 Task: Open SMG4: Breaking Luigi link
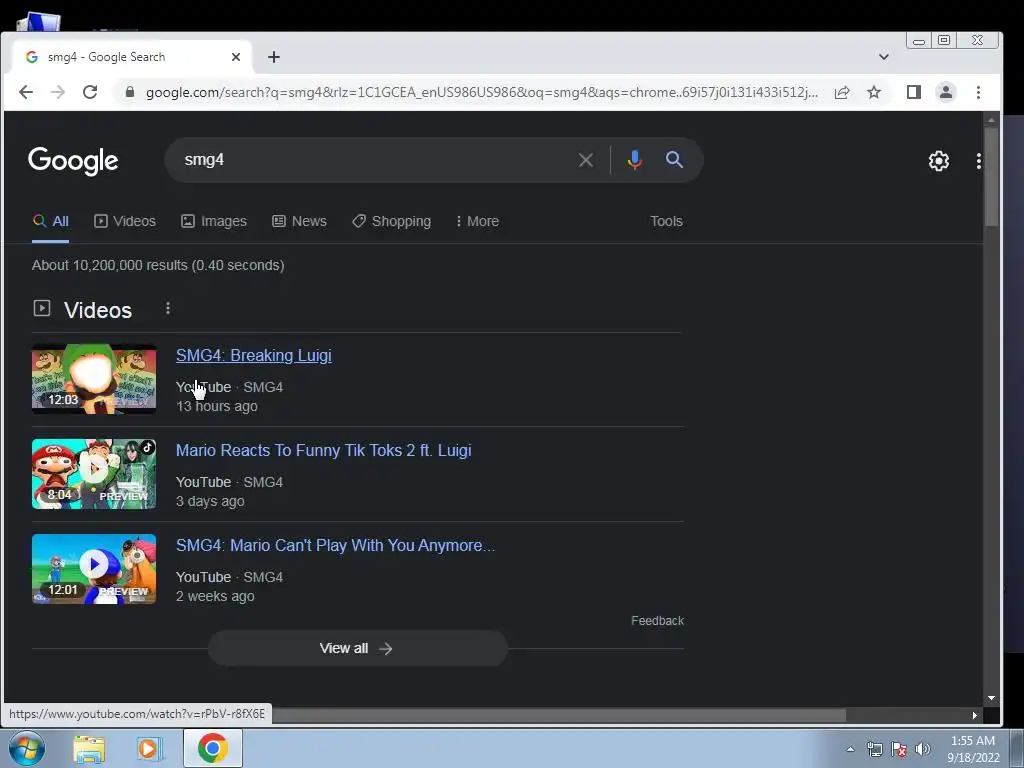click(x=253, y=355)
